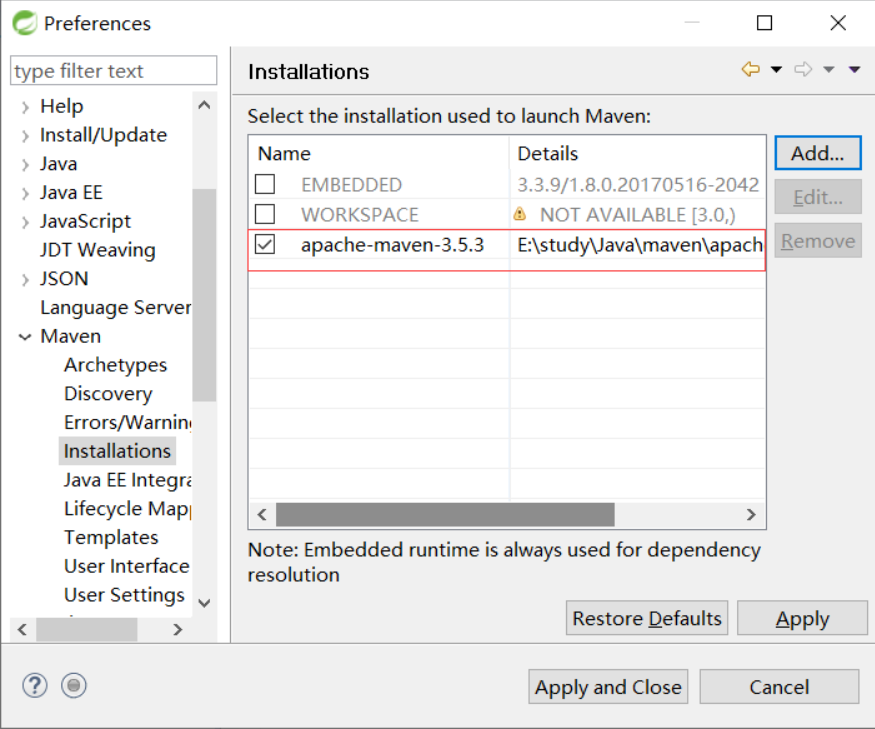
Task: Click the Apply button
Action: [802, 618]
